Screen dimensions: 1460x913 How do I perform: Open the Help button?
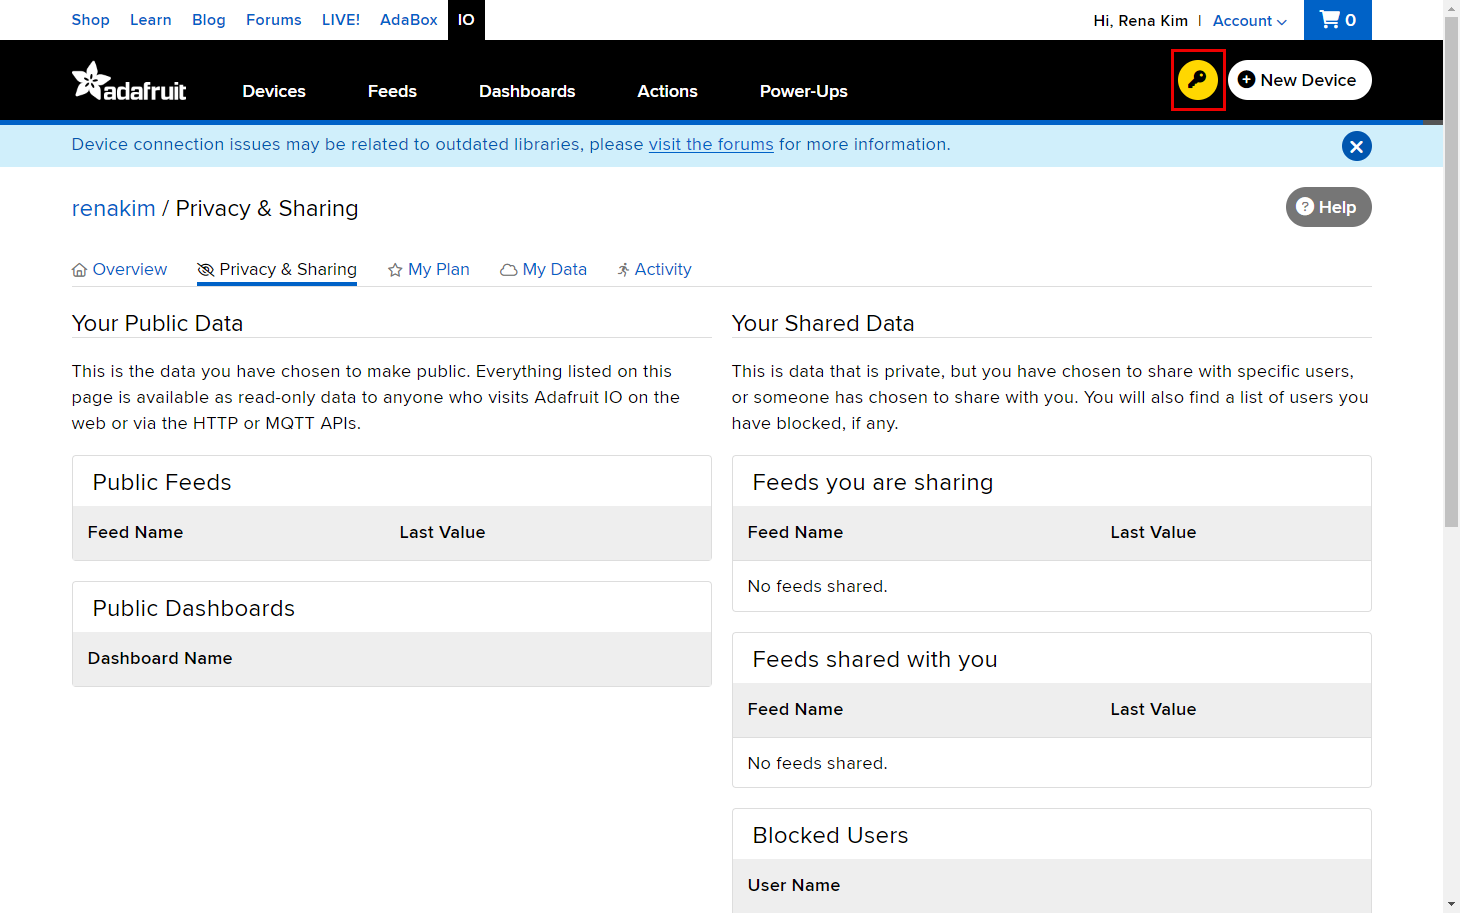(1328, 207)
